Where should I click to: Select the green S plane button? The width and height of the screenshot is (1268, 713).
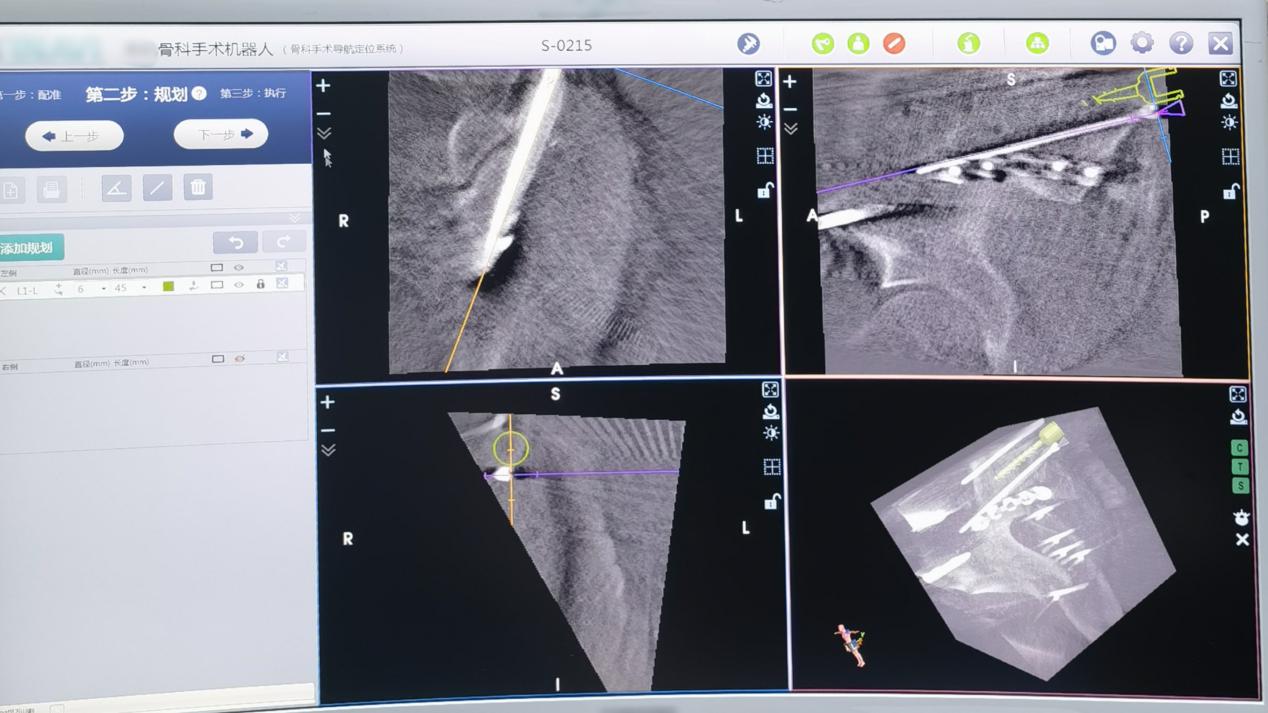(1240, 486)
